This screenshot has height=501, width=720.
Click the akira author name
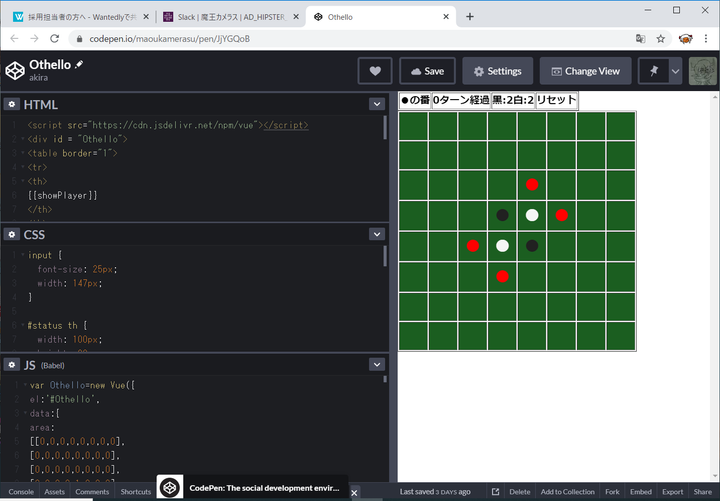click(x=39, y=78)
